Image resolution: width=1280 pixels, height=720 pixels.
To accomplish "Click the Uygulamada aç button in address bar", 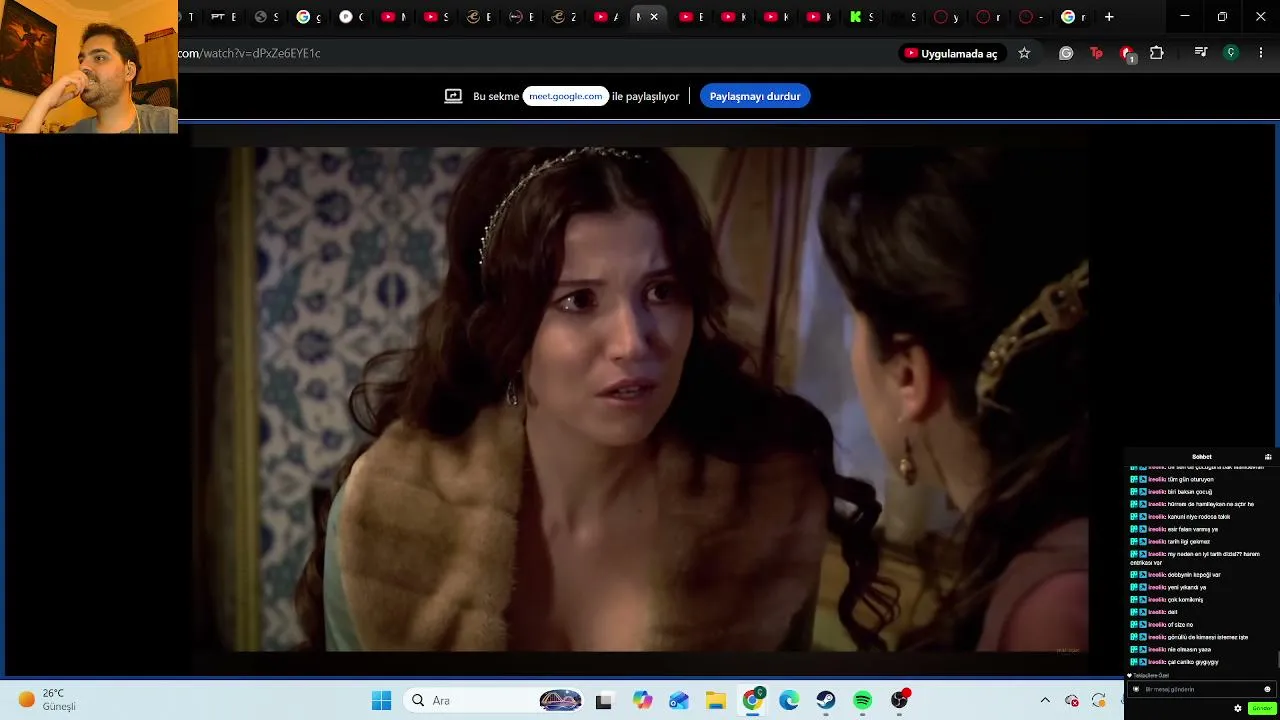I will click(951, 53).
